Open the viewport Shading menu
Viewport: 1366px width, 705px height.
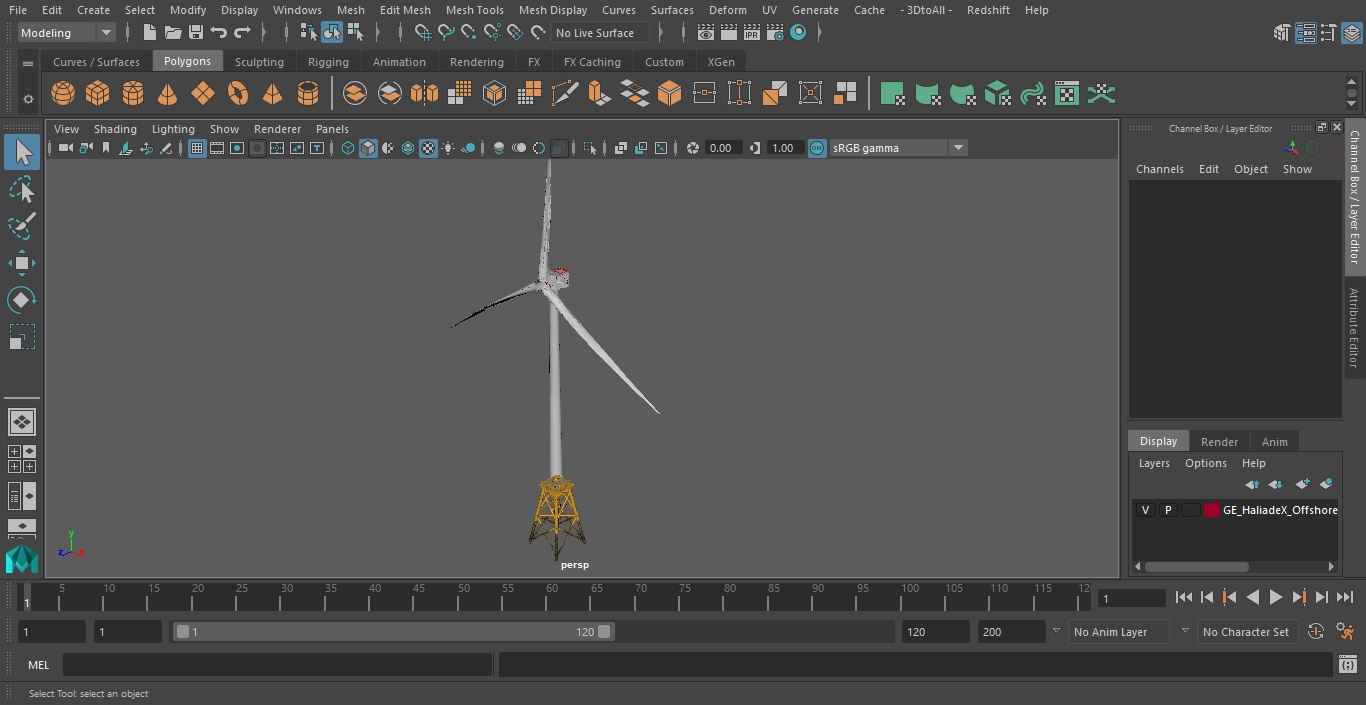coord(115,129)
